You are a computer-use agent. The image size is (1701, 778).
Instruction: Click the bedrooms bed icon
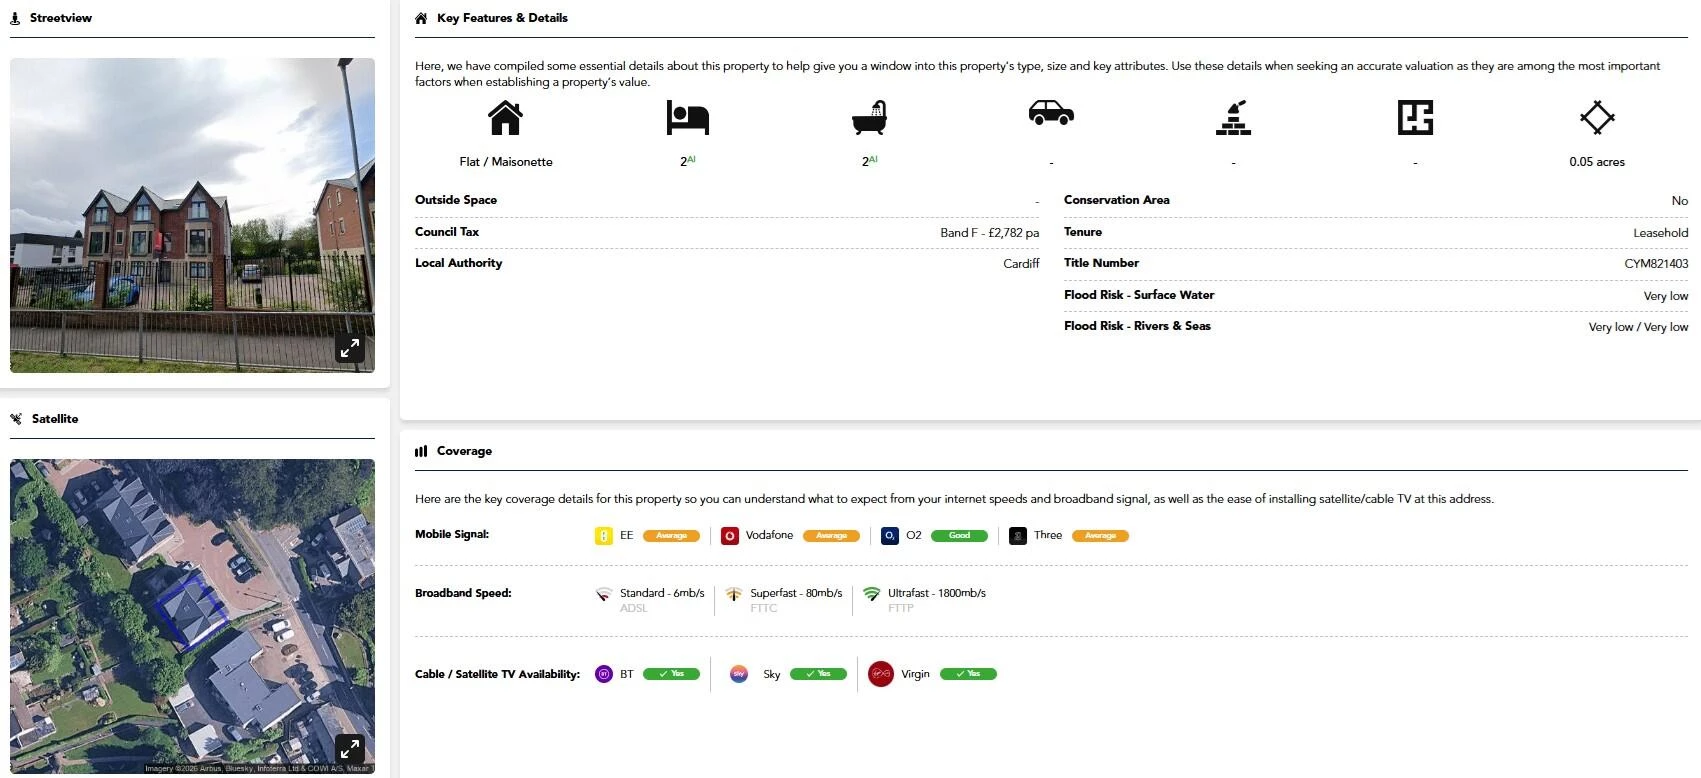click(x=687, y=118)
